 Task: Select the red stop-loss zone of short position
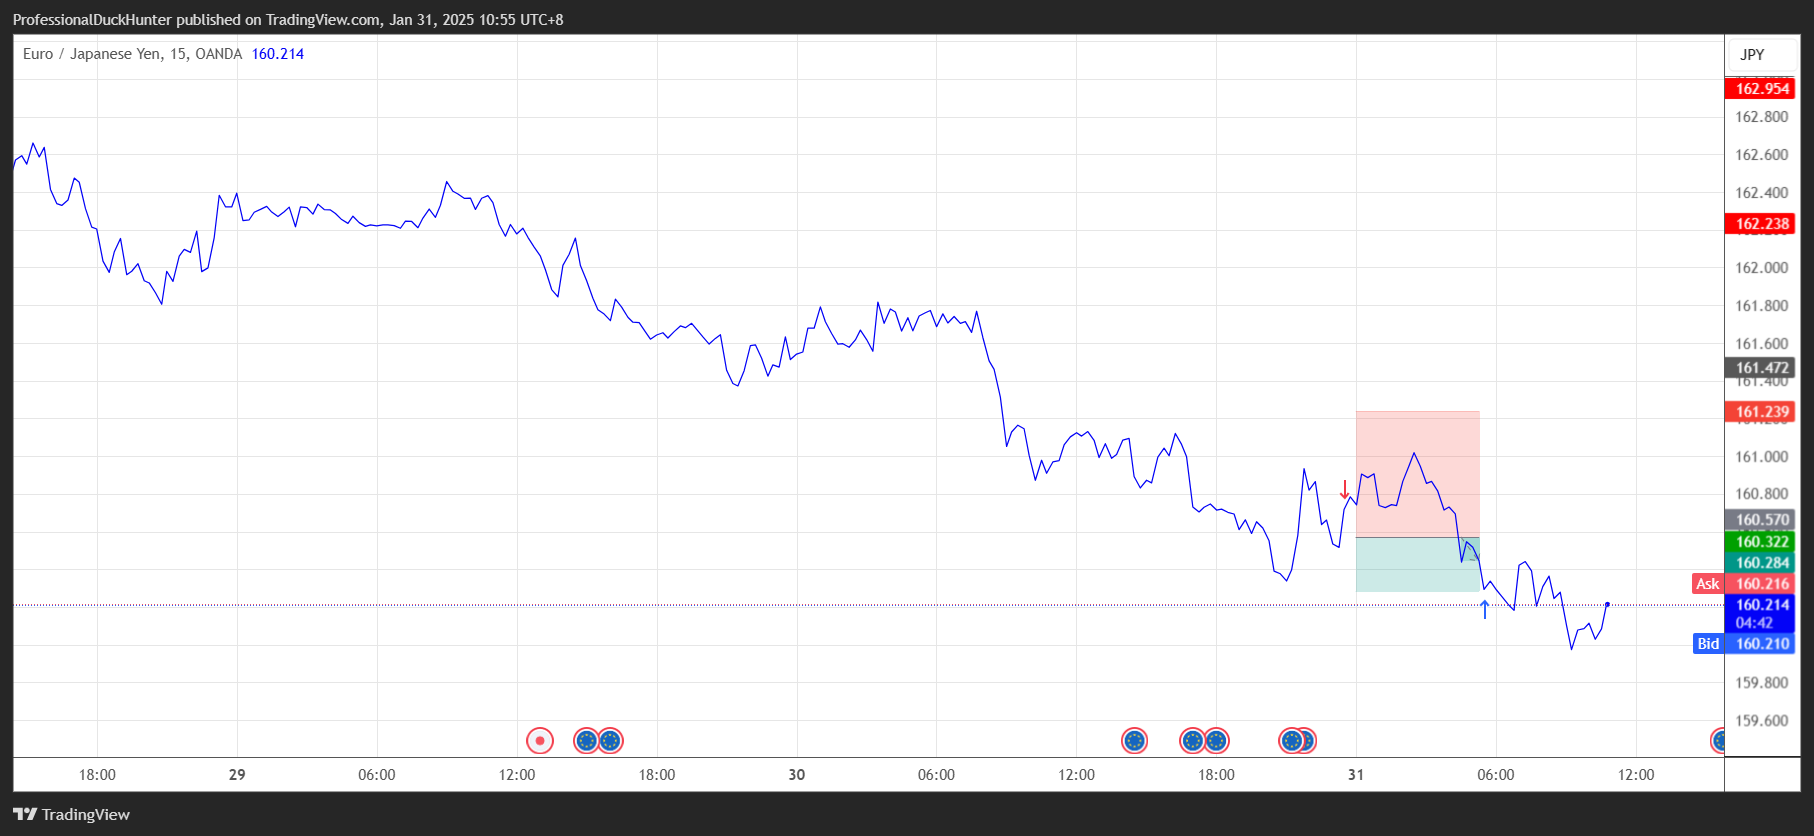pos(1418,474)
